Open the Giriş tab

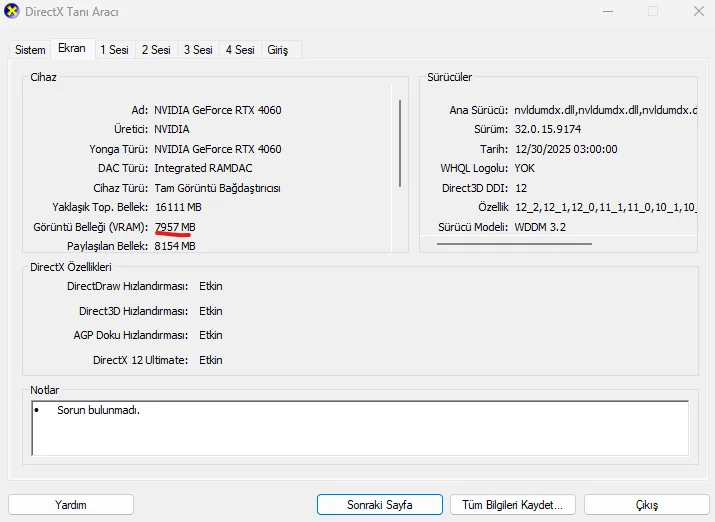point(278,50)
